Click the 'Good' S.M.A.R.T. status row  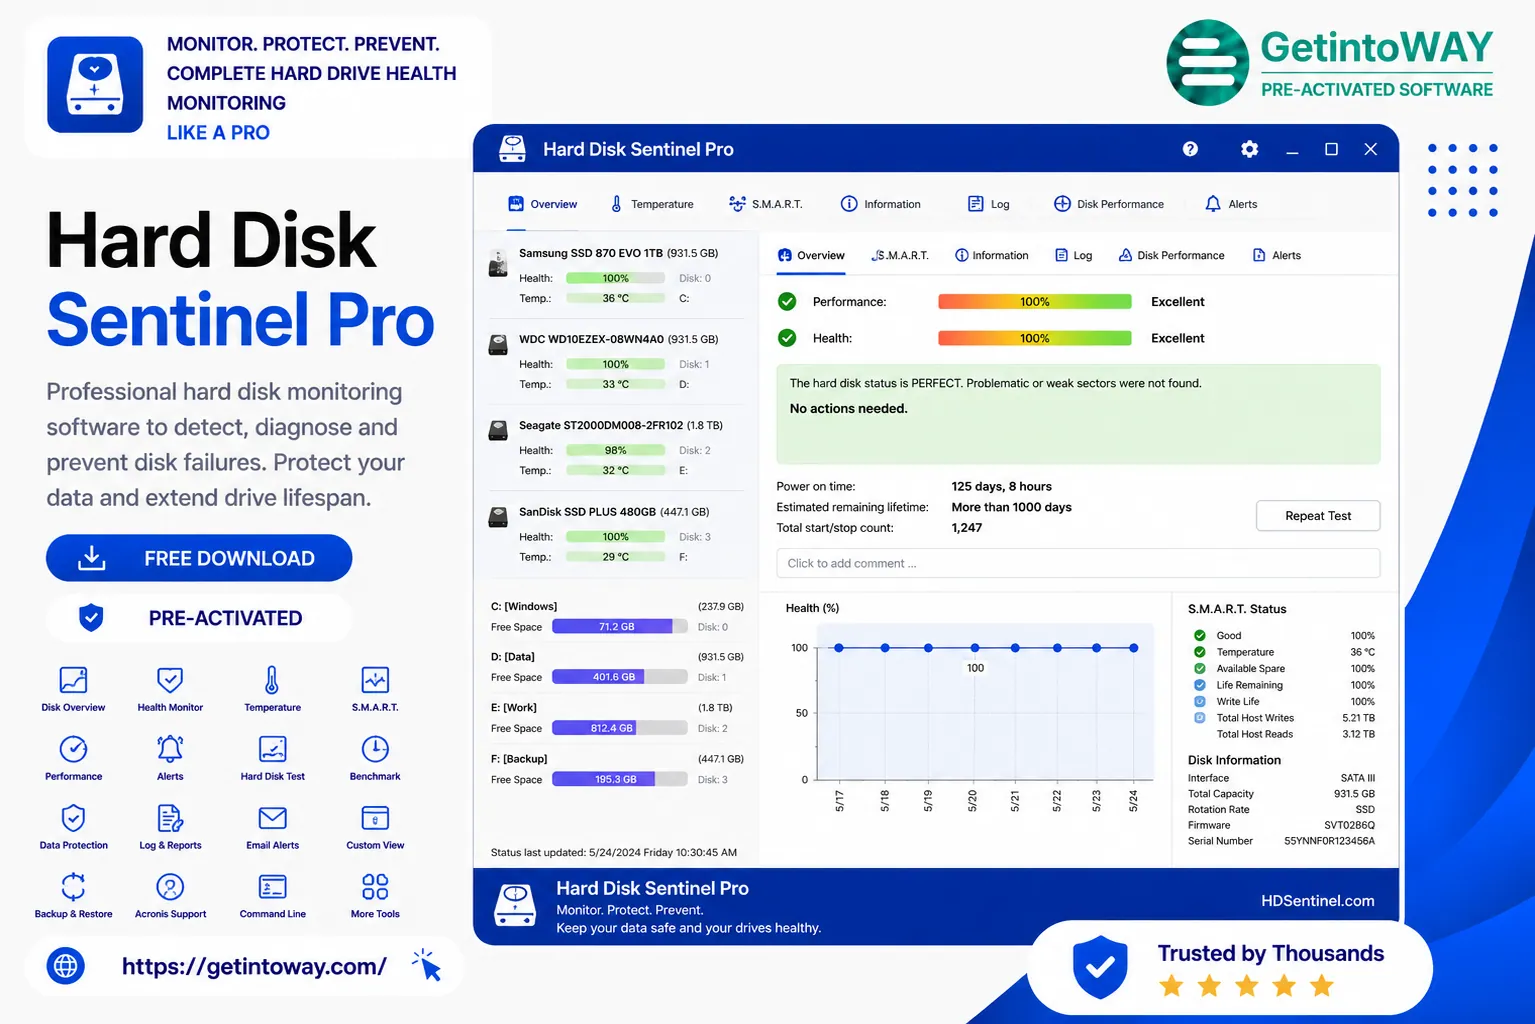click(1284, 636)
